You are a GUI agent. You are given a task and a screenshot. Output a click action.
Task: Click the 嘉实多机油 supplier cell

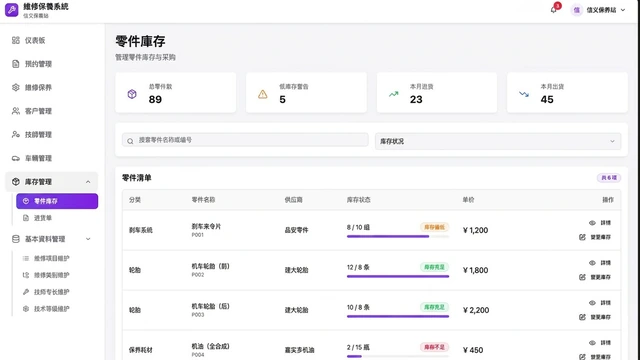pyautogui.click(x=299, y=350)
